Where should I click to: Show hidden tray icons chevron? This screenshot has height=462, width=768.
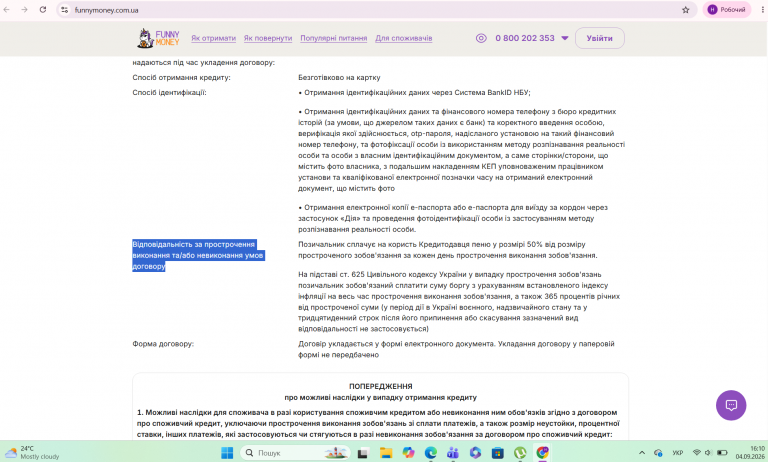tap(642, 453)
